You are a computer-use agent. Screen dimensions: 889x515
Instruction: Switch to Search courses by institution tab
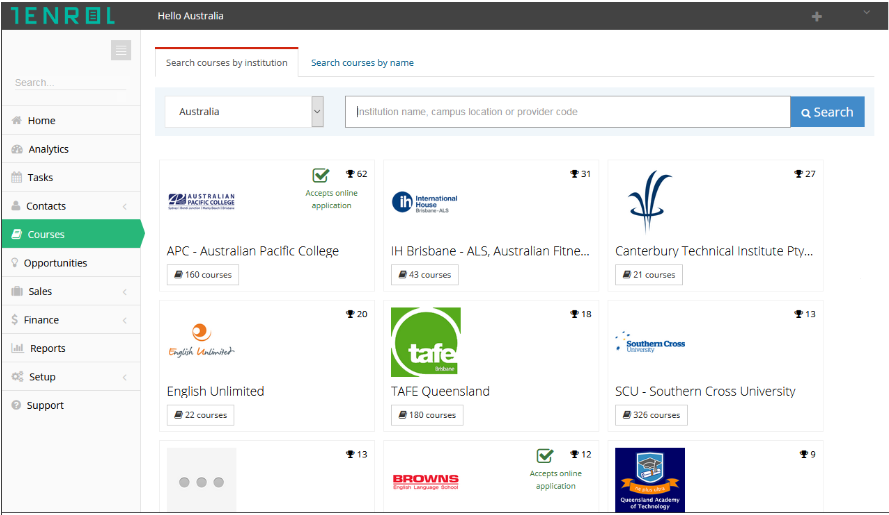pyautogui.click(x=226, y=62)
